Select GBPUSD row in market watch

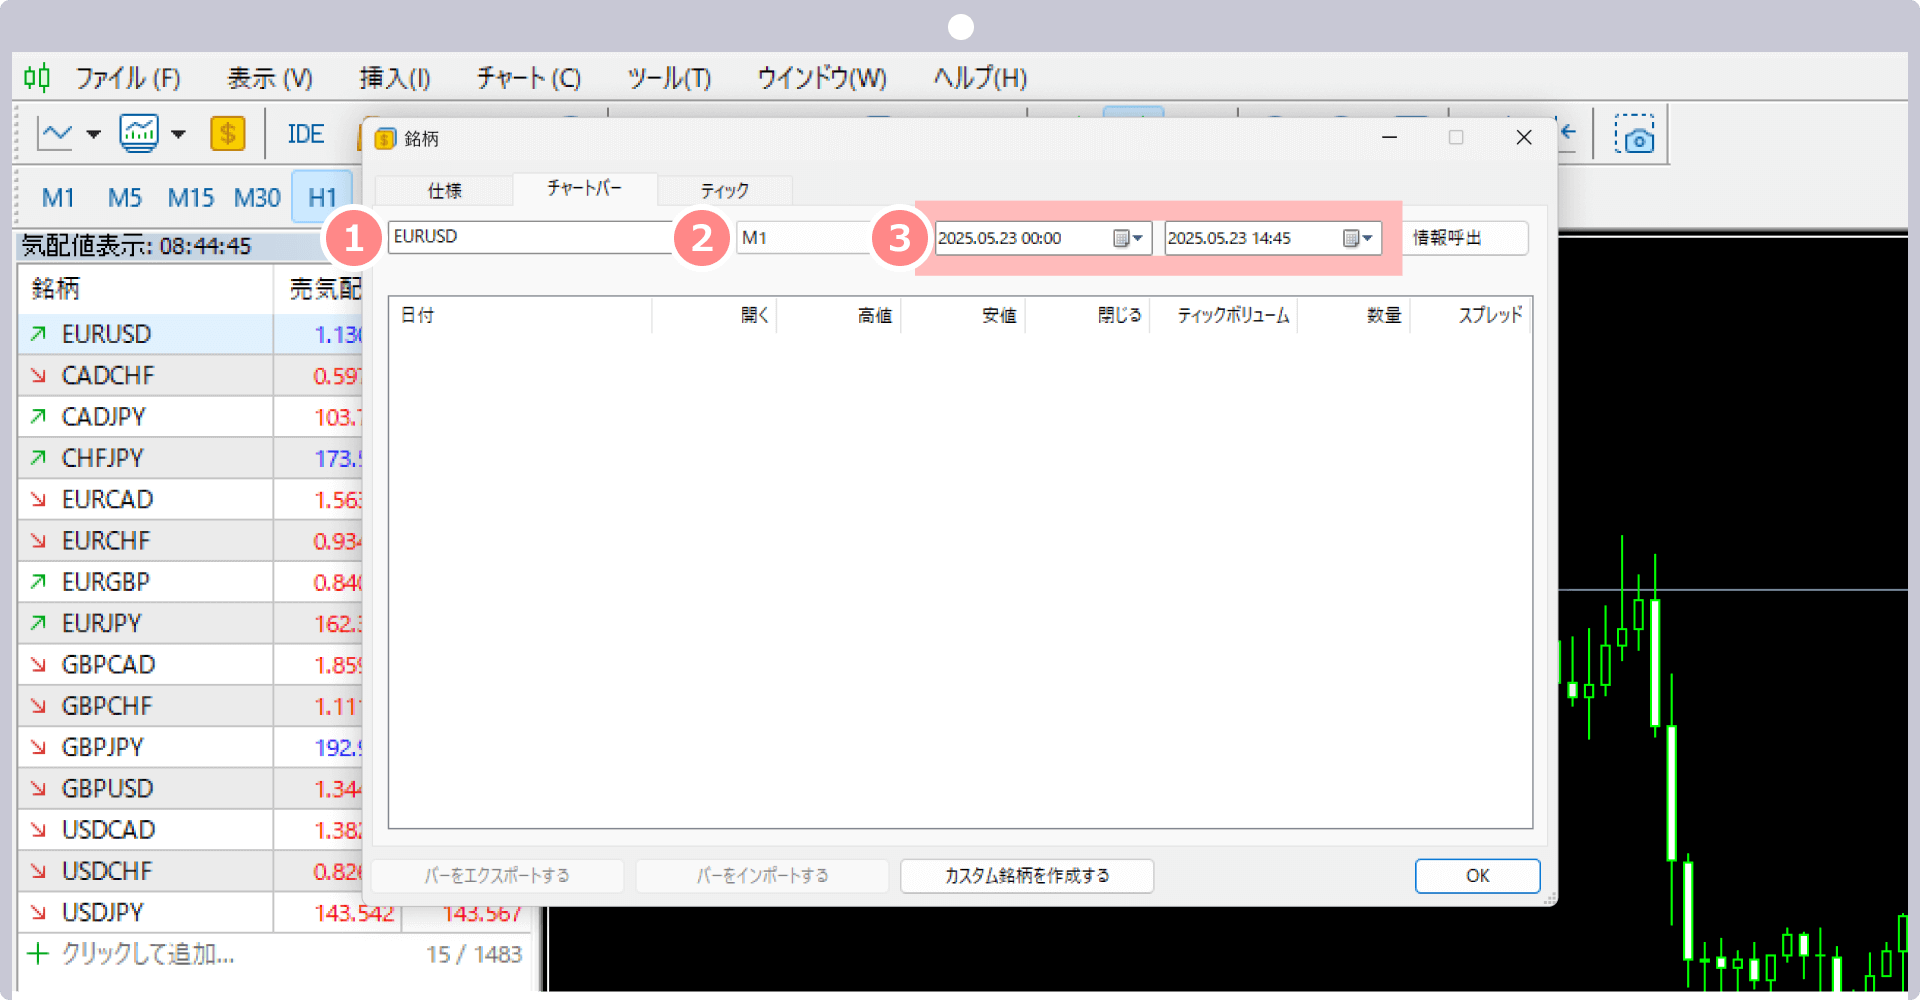coord(190,789)
